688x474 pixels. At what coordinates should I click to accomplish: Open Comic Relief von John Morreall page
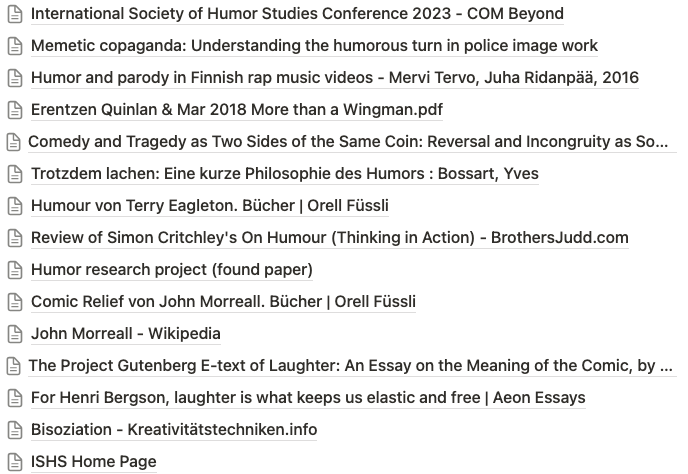223,301
